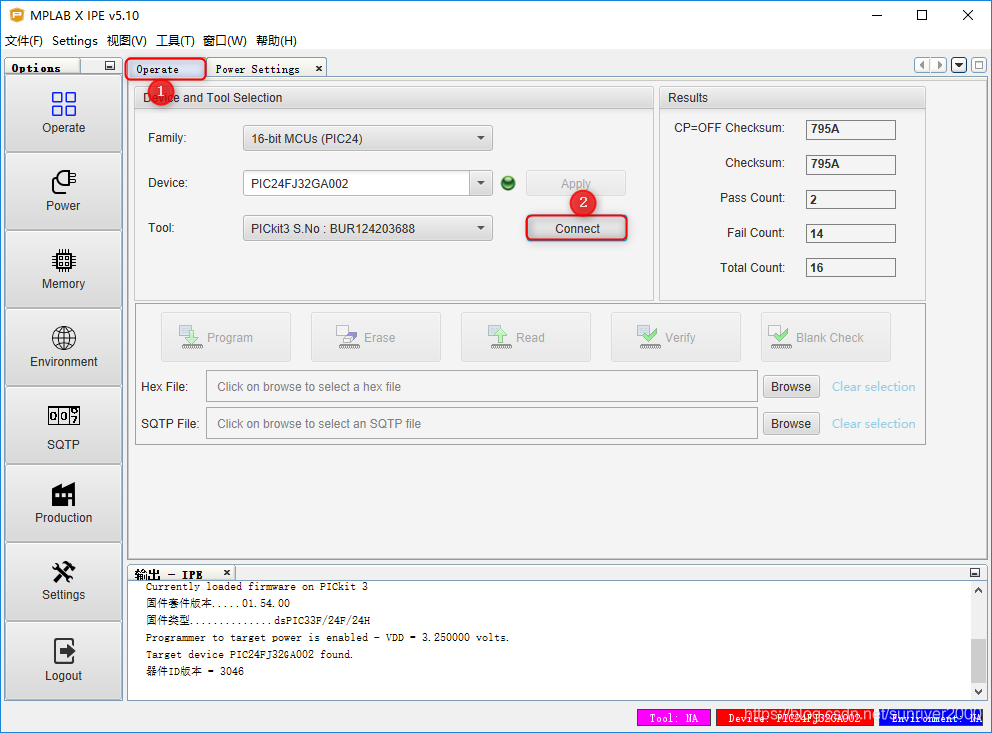The image size is (992, 733).
Task: Click the Blank Check button
Action: (x=826, y=337)
